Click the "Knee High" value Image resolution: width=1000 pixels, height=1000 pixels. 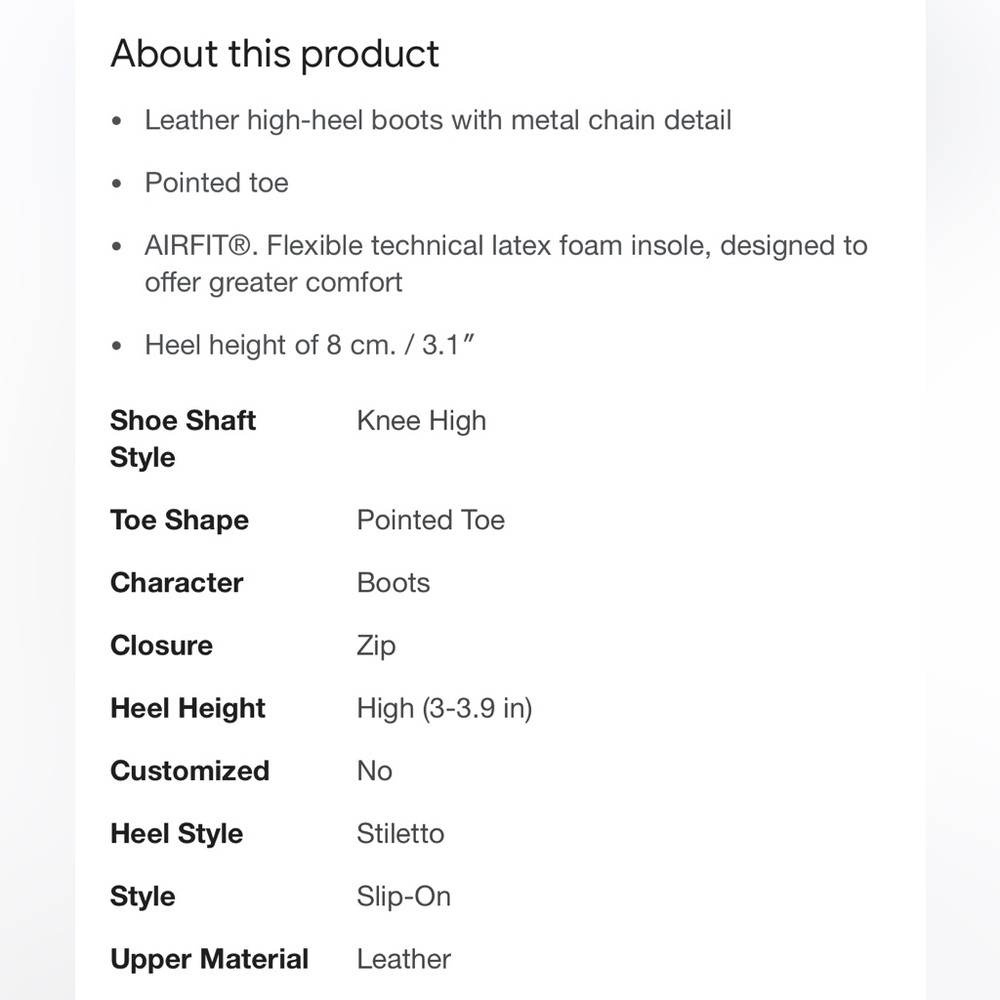(421, 421)
